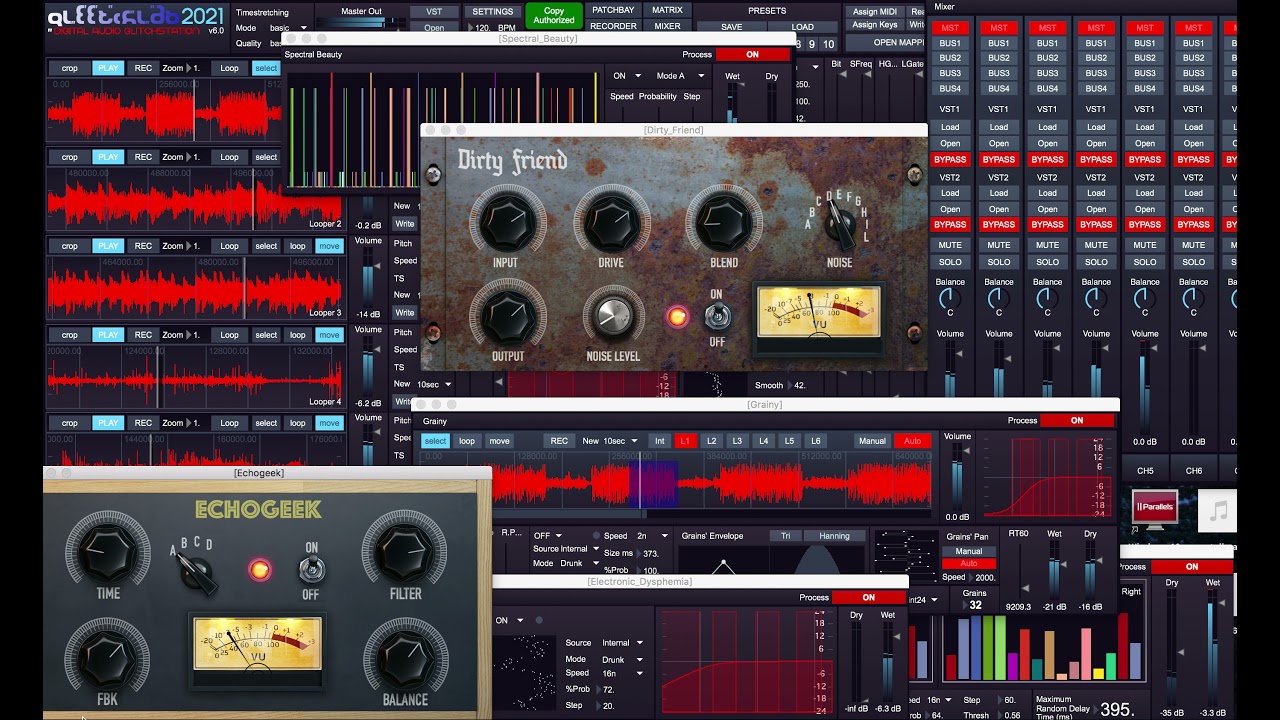The height and width of the screenshot is (720, 1280).
Task: Enable Auto mode in the Grainy toolbar
Action: tap(912, 441)
